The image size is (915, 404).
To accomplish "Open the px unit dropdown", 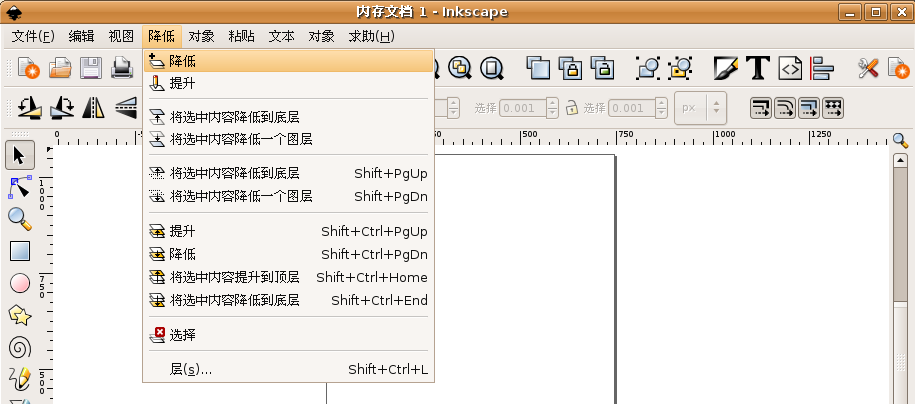I will (x=700, y=108).
